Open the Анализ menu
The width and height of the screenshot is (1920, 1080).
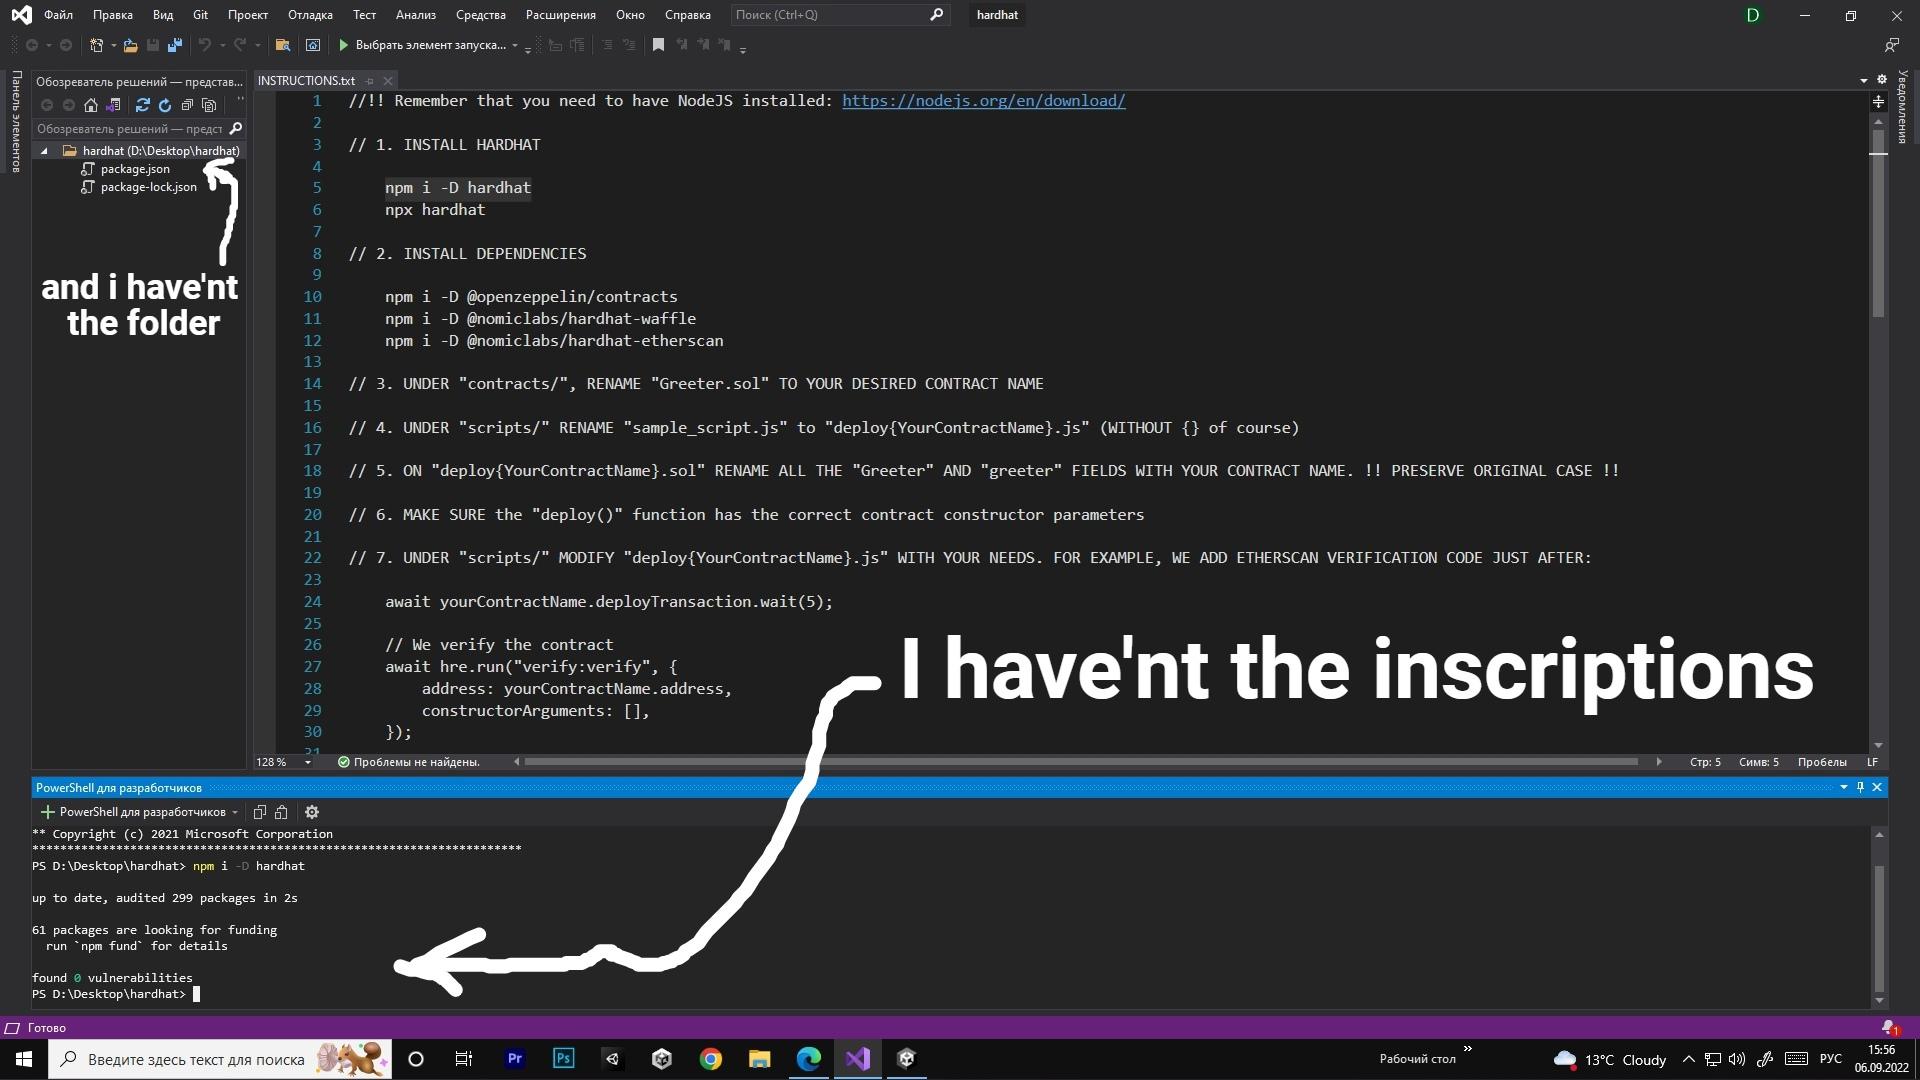tap(415, 15)
